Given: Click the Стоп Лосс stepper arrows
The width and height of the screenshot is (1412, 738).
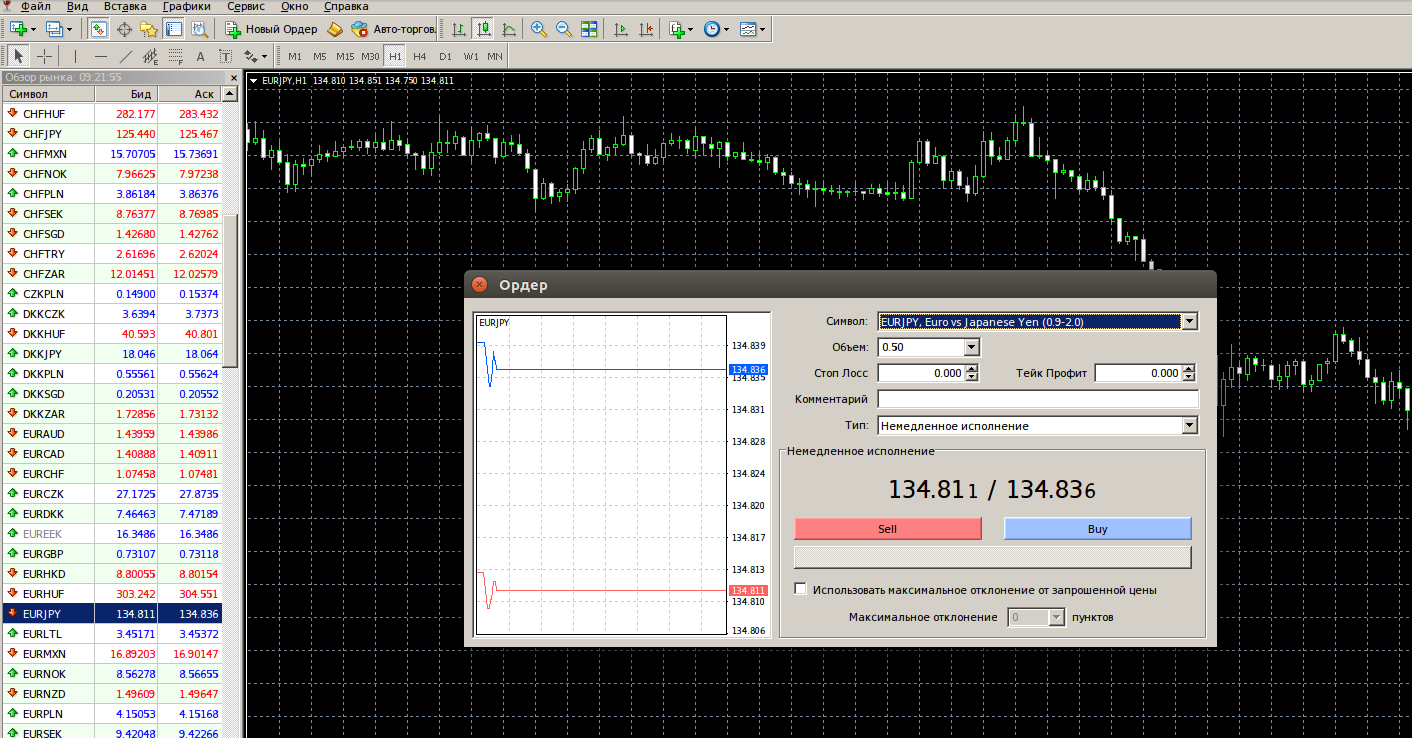Looking at the screenshot, I should coord(972,373).
